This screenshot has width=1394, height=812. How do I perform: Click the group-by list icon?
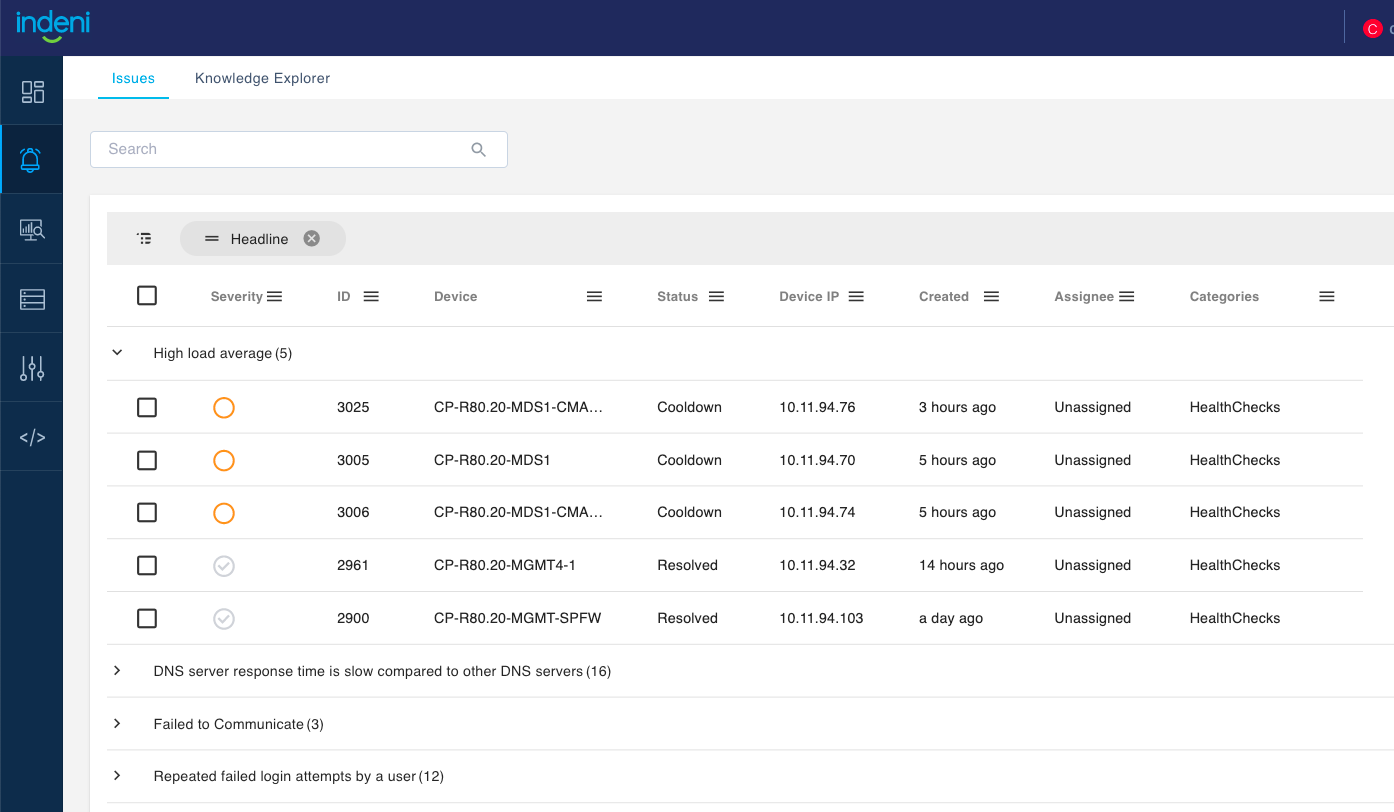click(x=145, y=239)
